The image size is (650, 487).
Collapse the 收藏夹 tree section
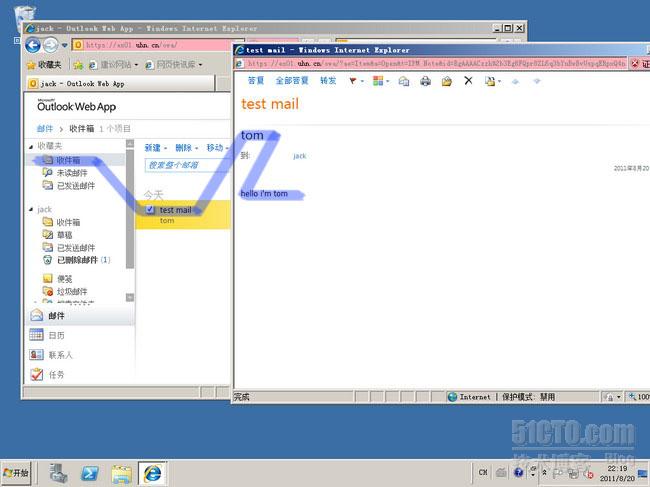click(x=31, y=146)
